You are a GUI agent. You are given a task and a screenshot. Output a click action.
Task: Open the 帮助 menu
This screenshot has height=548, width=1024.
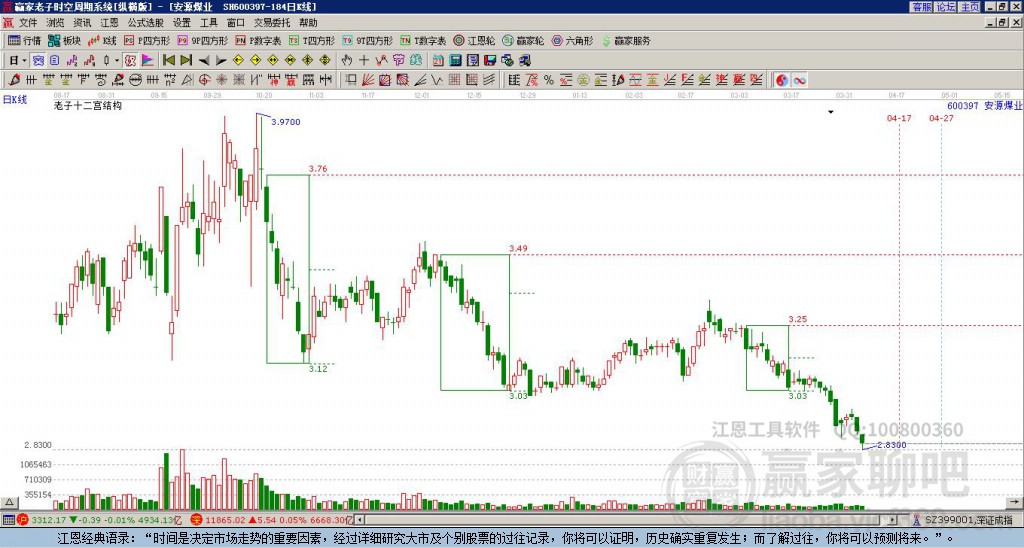(308, 23)
